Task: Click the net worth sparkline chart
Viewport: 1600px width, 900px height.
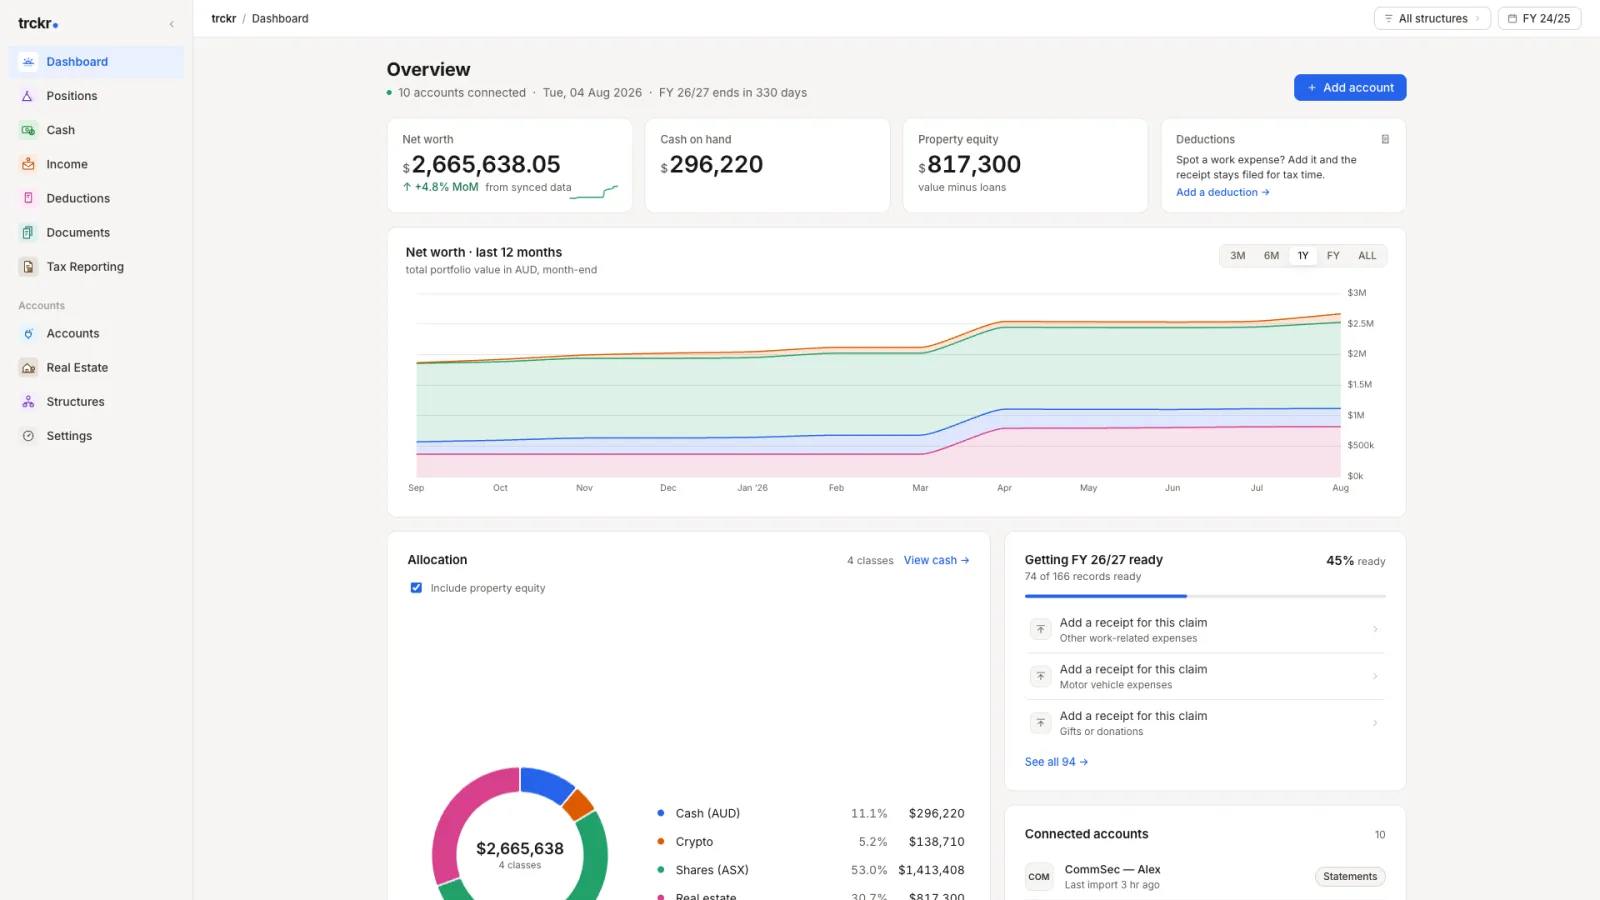Action: 594,192
